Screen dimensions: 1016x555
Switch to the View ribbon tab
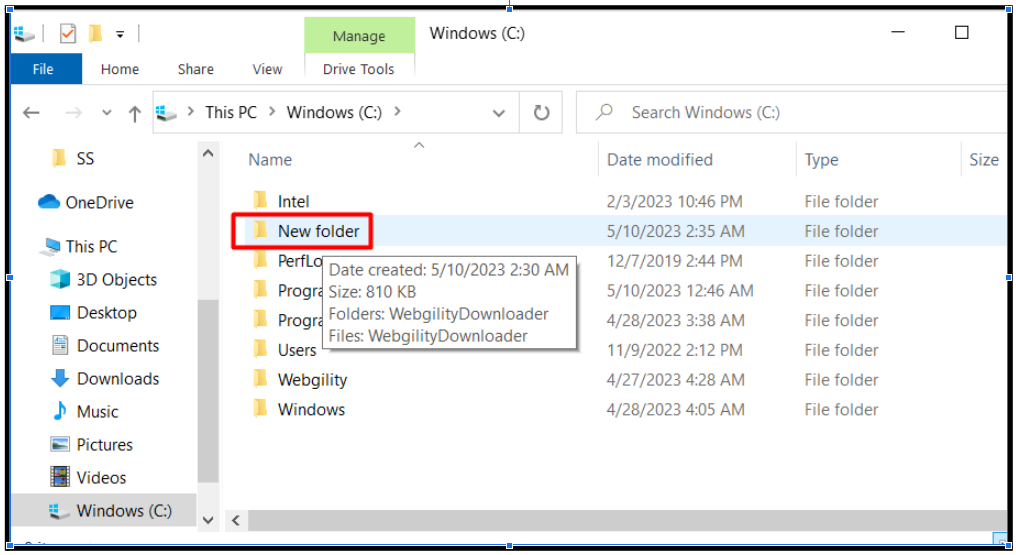pyautogui.click(x=267, y=69)
